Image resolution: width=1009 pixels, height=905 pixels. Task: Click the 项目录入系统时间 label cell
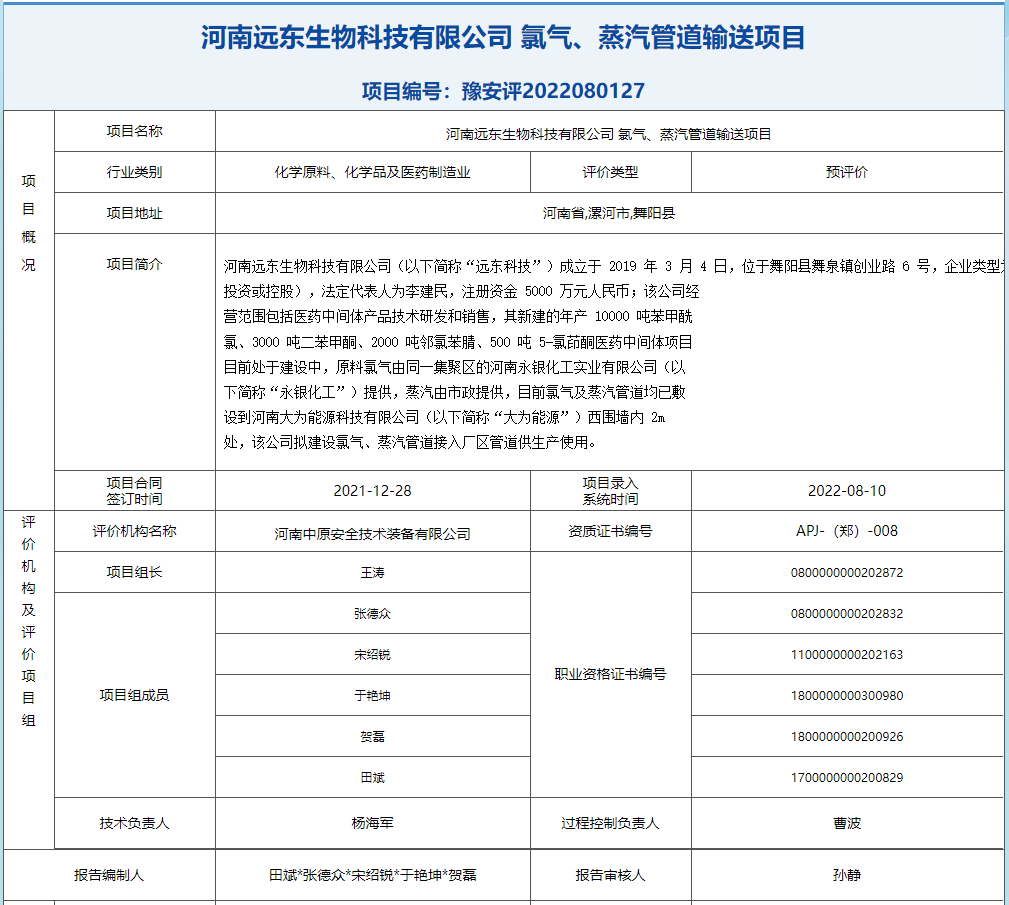(x=610, y=490)
